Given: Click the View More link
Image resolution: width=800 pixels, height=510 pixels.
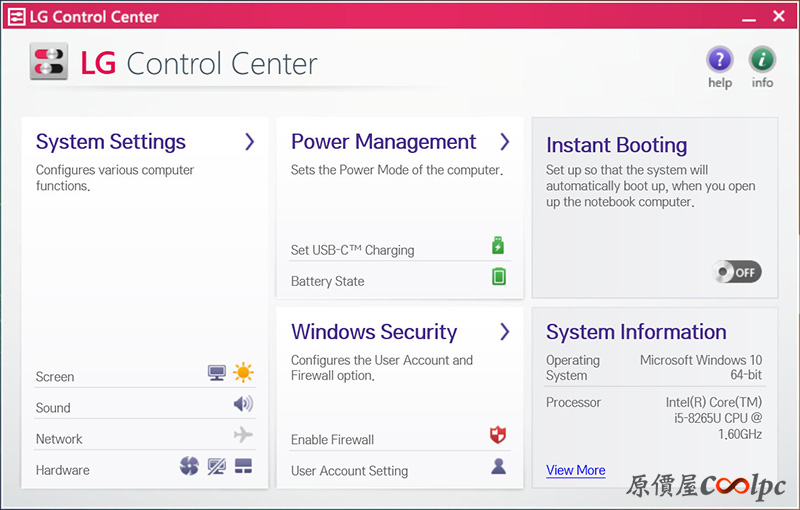Looking at the screenshot, I should [576, 470].
